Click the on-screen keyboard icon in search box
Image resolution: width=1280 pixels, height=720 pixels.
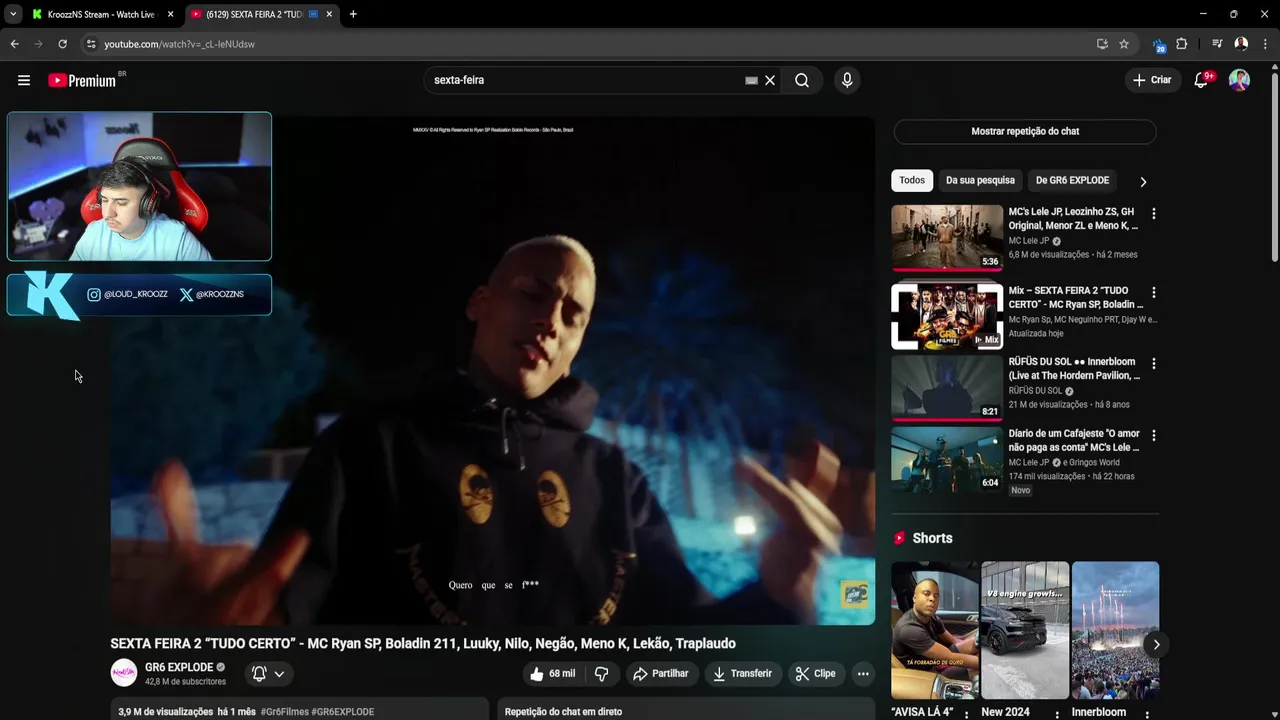[751, 80]
